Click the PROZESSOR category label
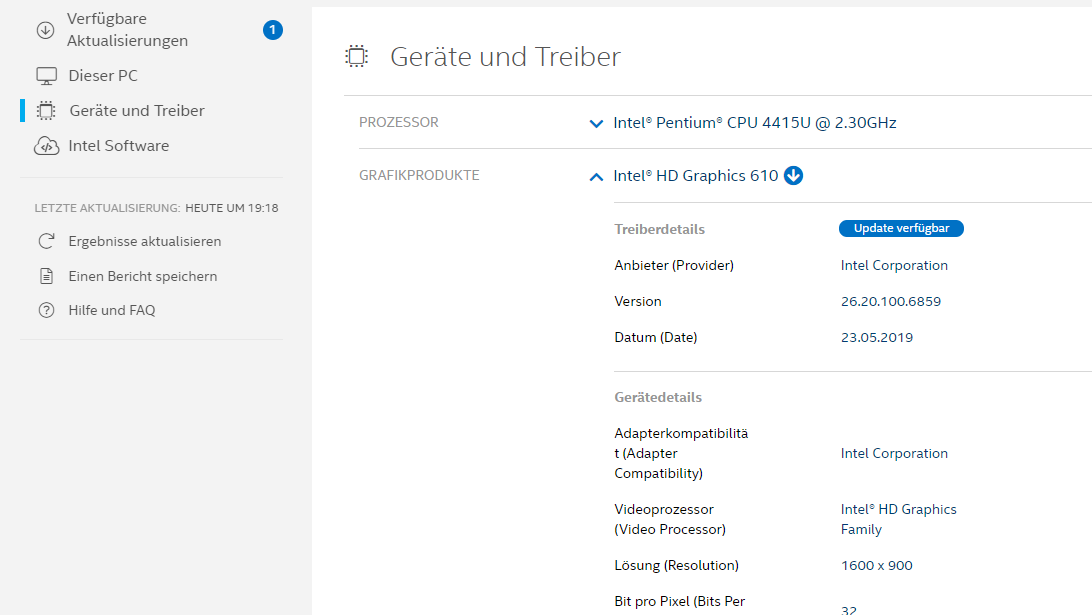 click(x=399, y=123)
